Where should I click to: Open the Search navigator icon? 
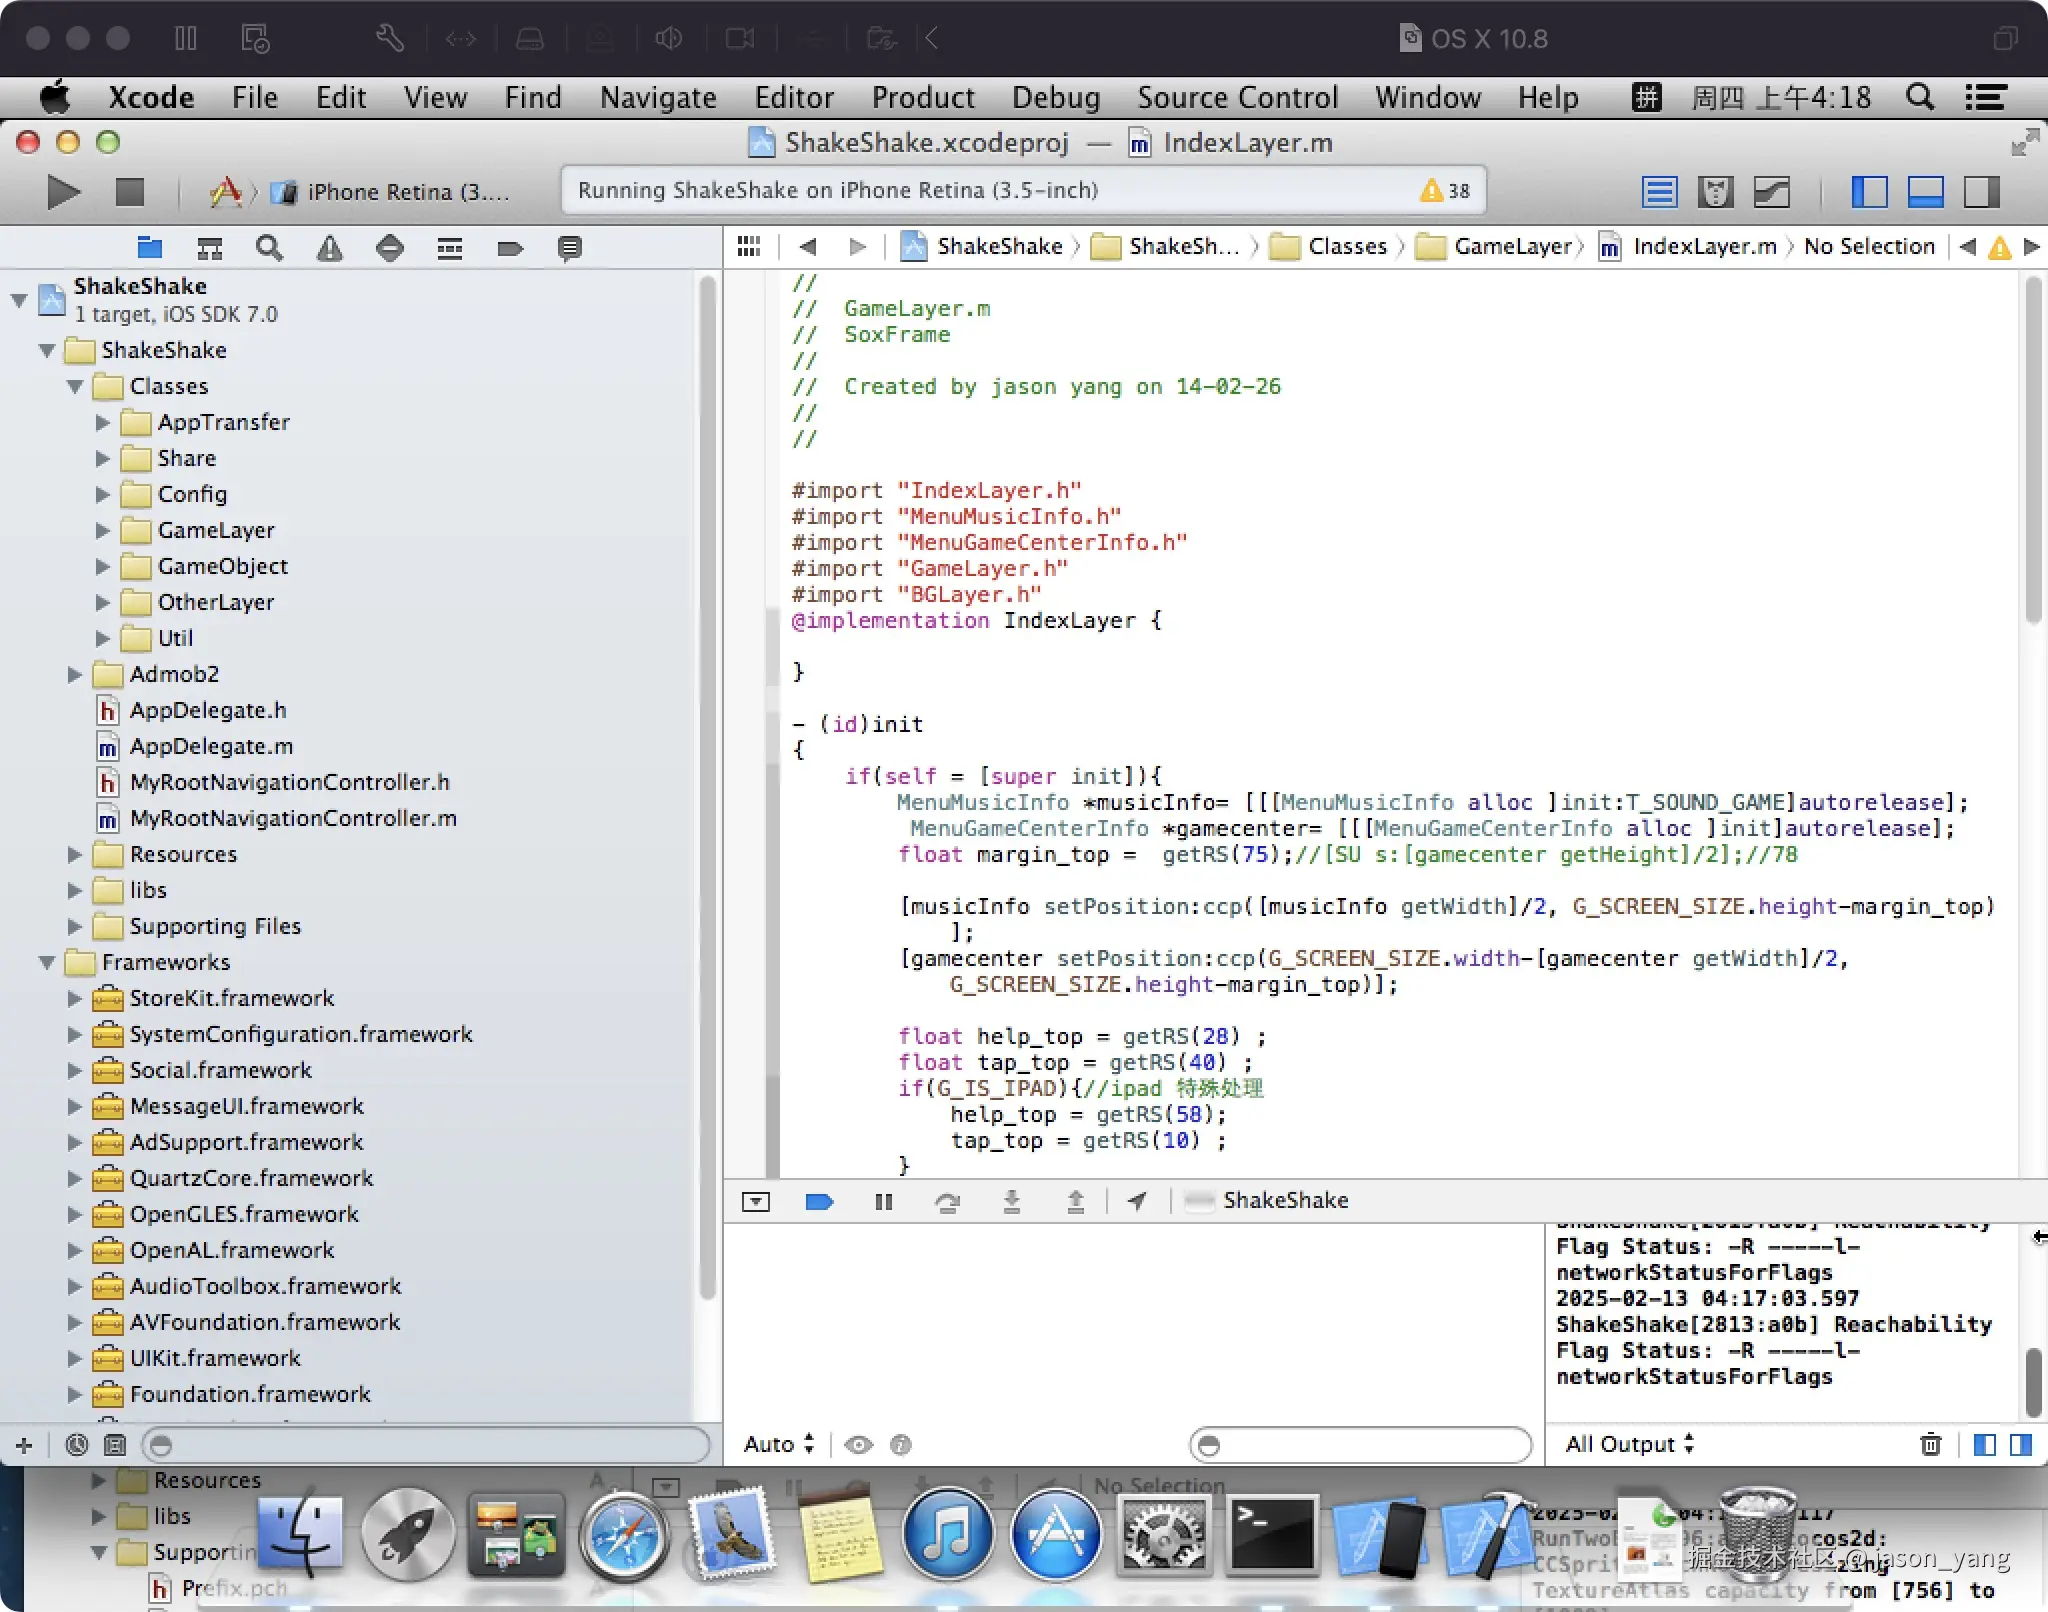tap(269, 248)
